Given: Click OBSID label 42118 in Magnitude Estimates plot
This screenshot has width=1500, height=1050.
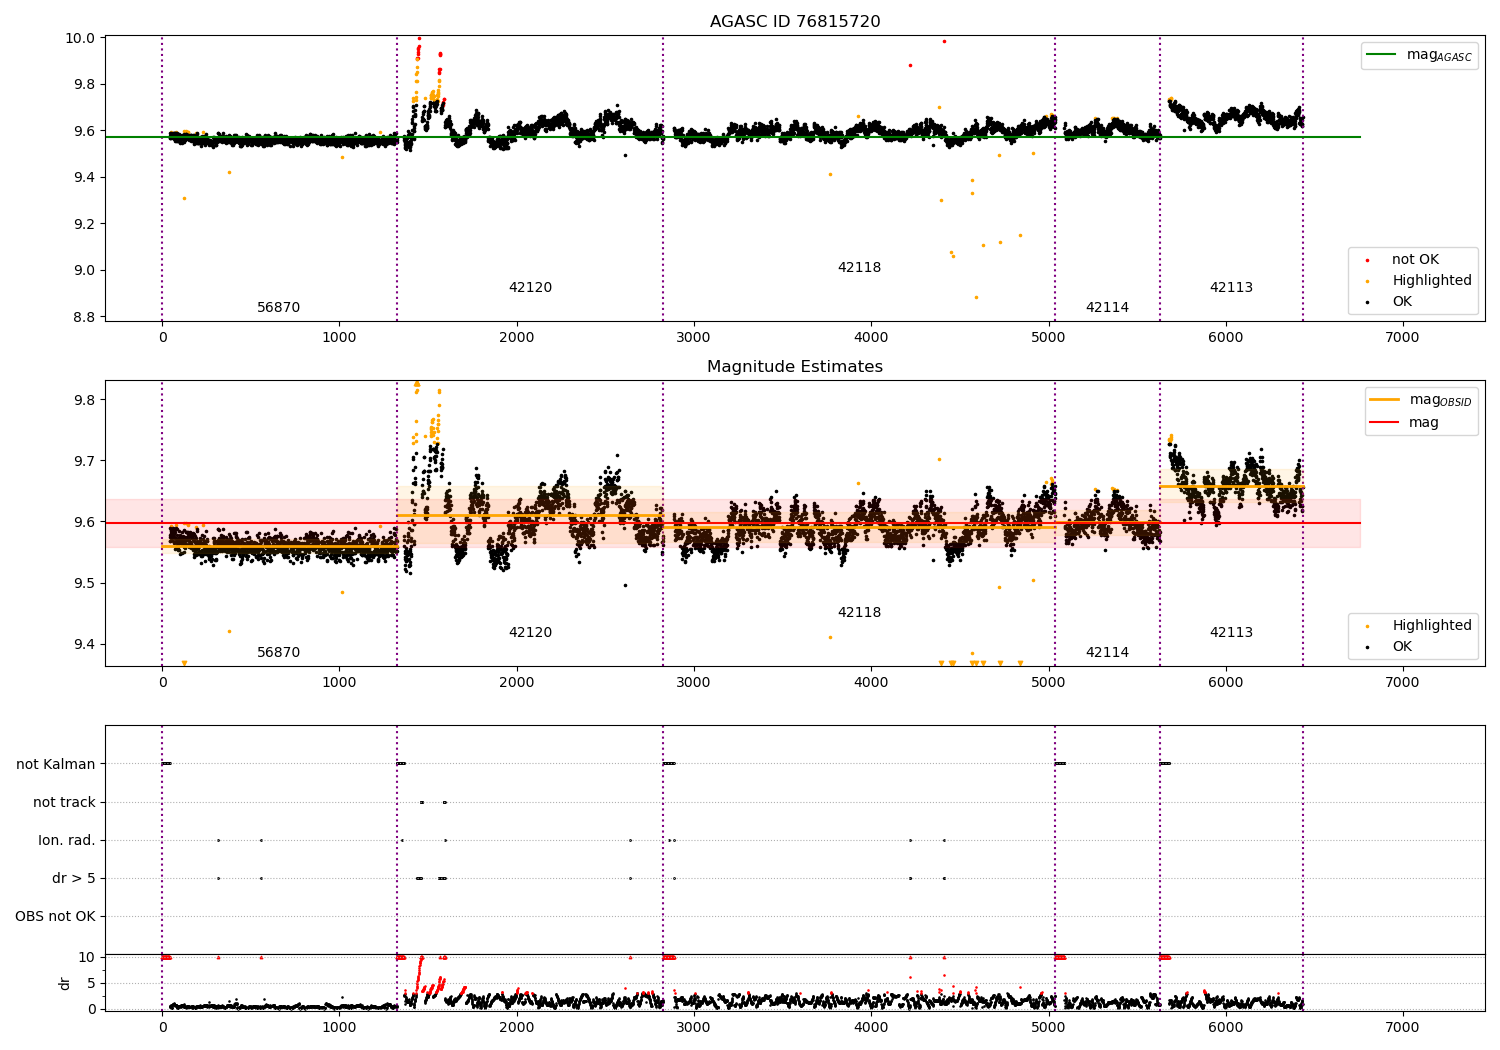Looking at the screenshot, I should coord(860,613).
